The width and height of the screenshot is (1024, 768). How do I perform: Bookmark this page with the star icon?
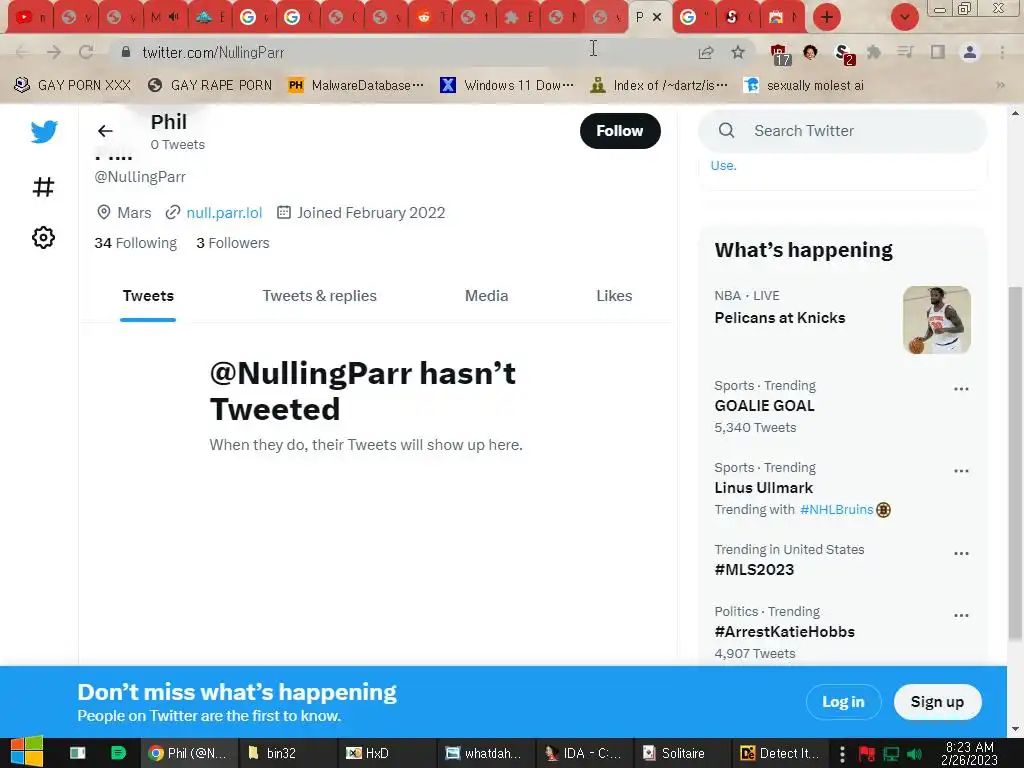738,52
